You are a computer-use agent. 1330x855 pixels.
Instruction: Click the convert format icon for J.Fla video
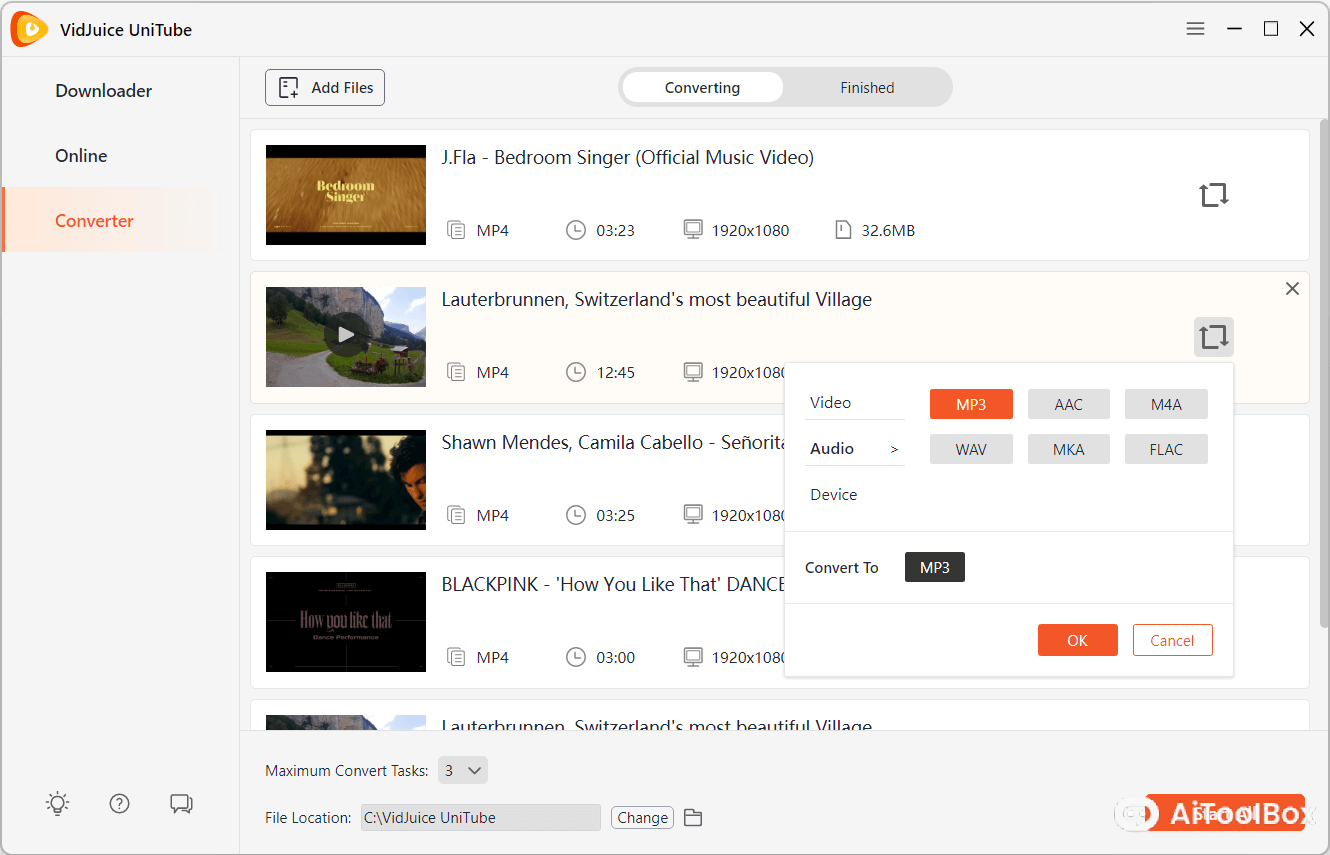[x=1213, y=195]
